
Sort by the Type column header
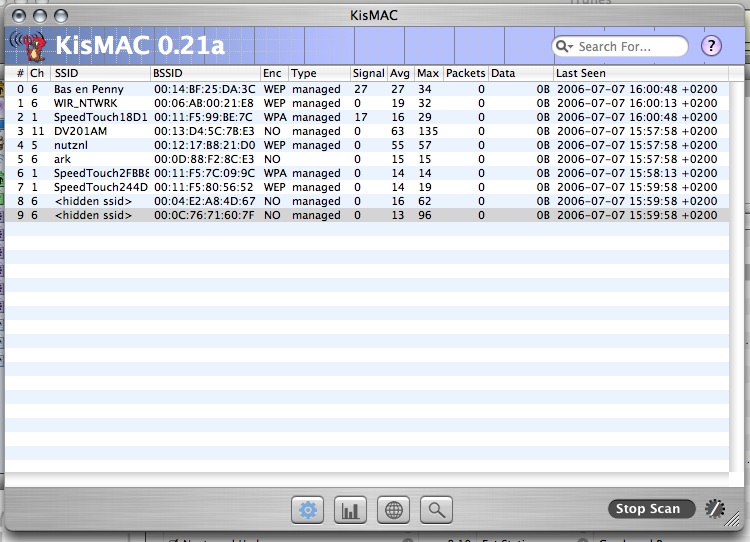(319, 73)
